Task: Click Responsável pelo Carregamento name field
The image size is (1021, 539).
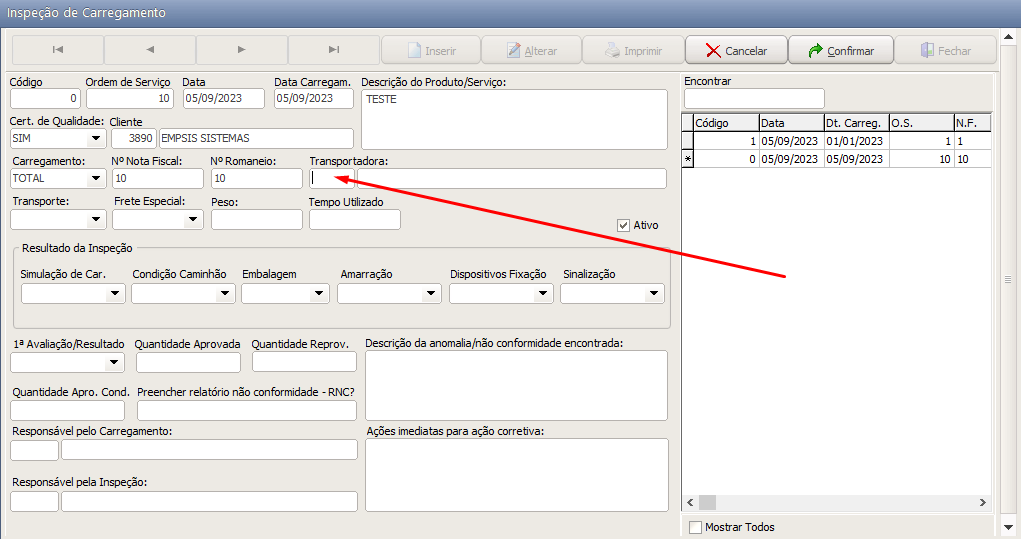Action: point(210,450)
